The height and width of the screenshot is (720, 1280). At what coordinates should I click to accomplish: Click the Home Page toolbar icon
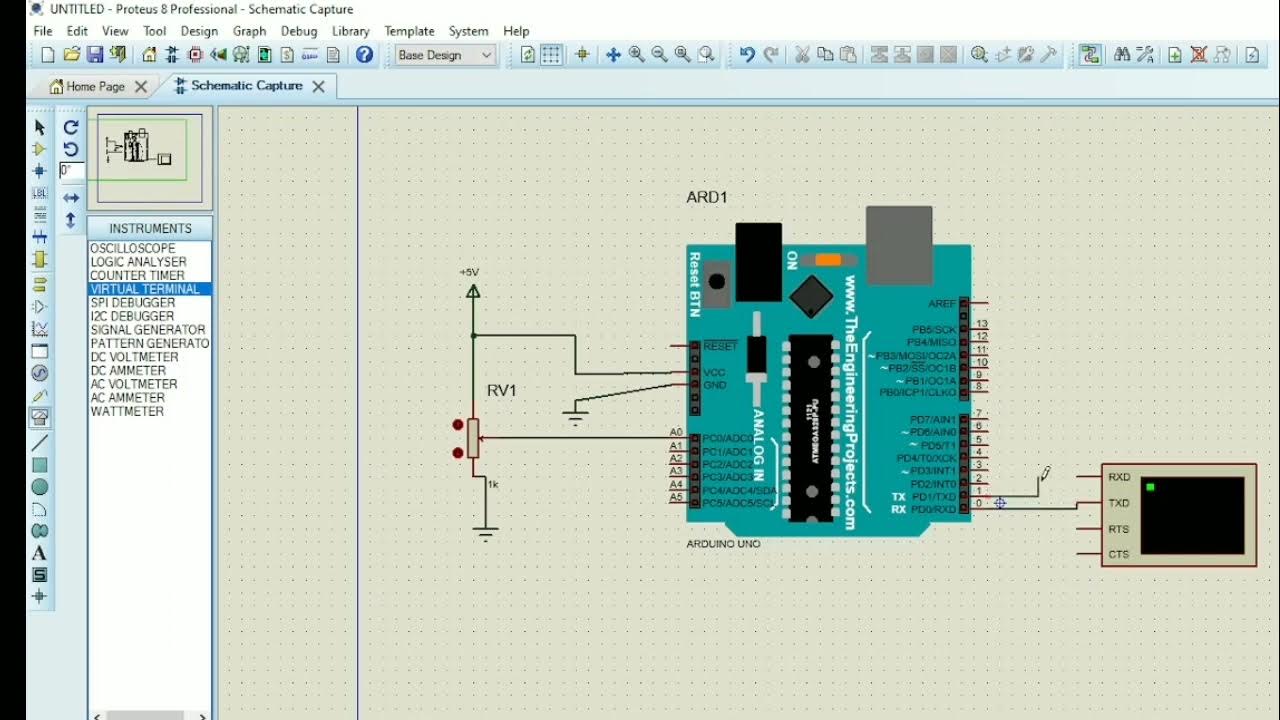(149, 55)
